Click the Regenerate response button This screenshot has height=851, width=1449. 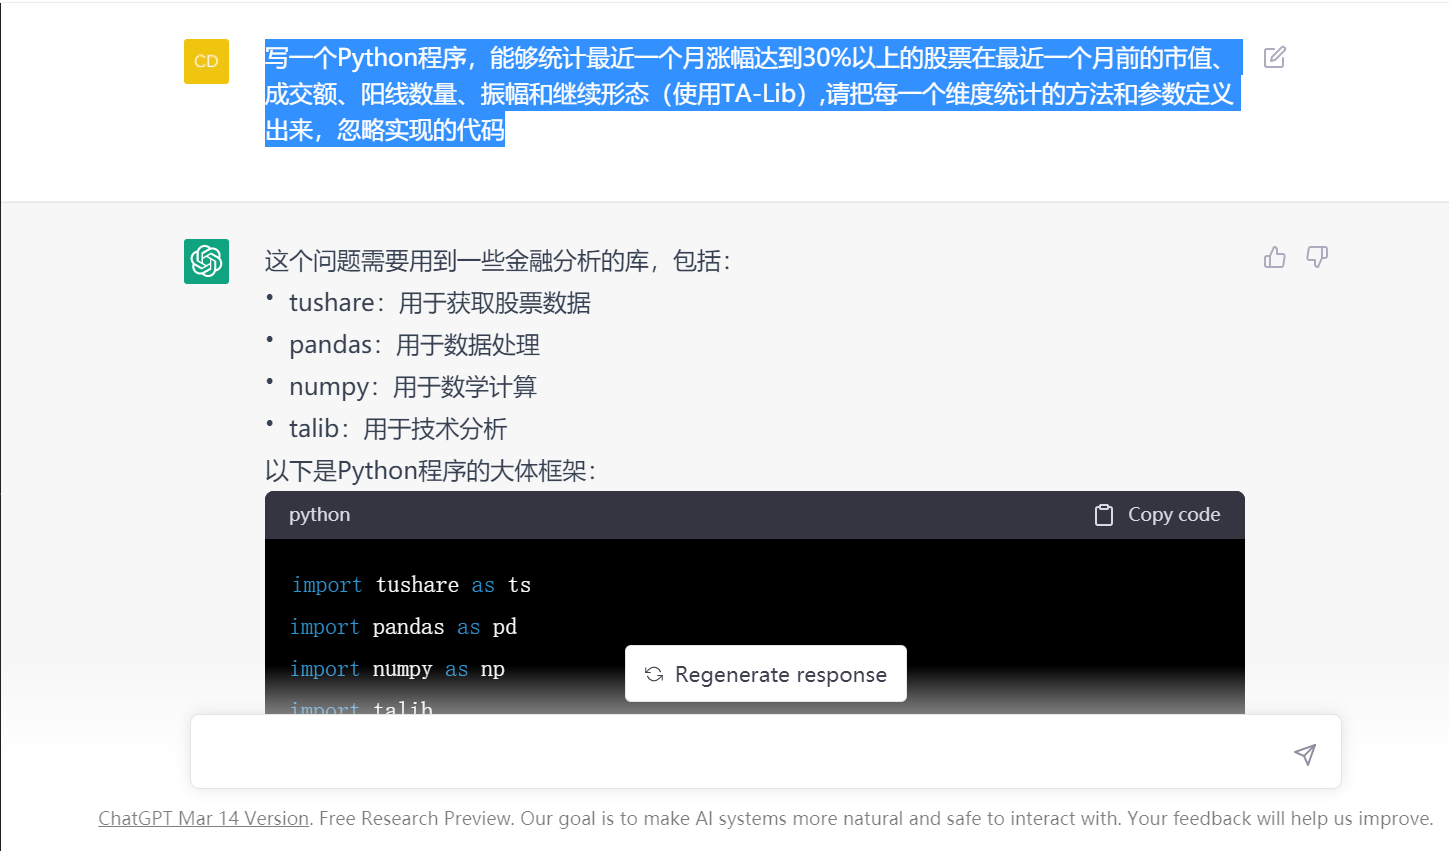(766, 674)
